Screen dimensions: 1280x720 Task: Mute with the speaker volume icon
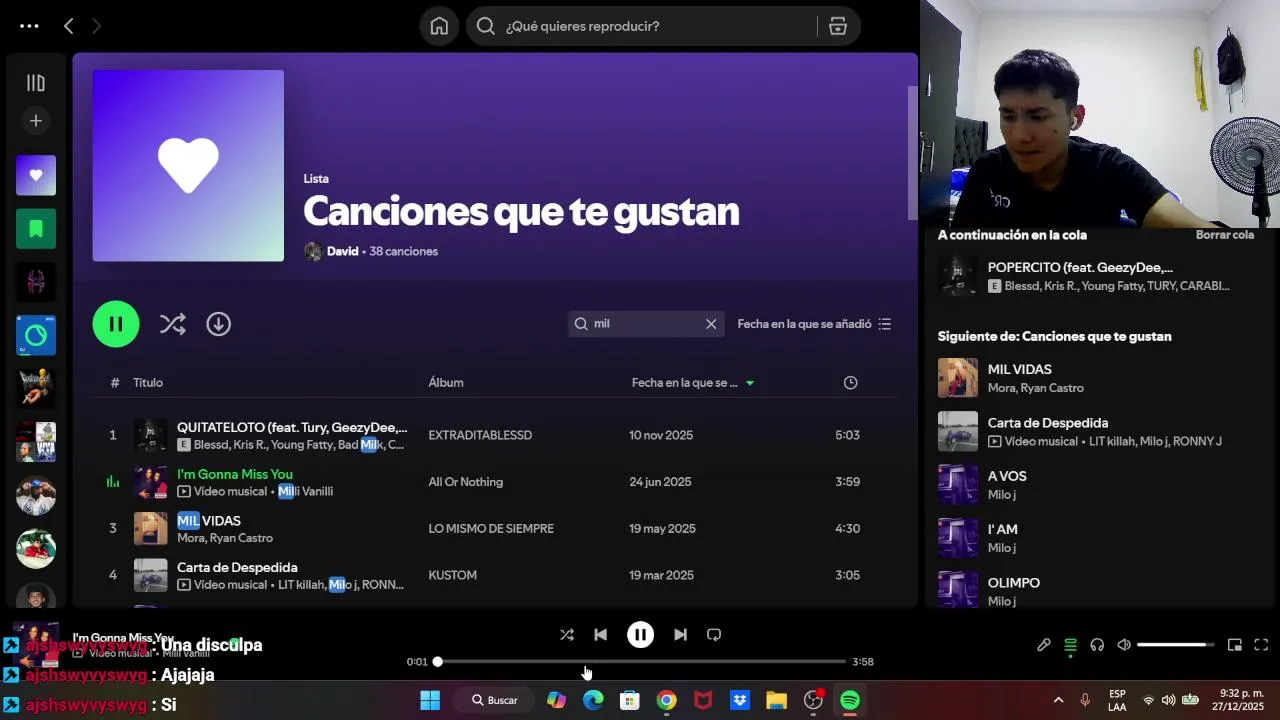(x=1124, y=645)
